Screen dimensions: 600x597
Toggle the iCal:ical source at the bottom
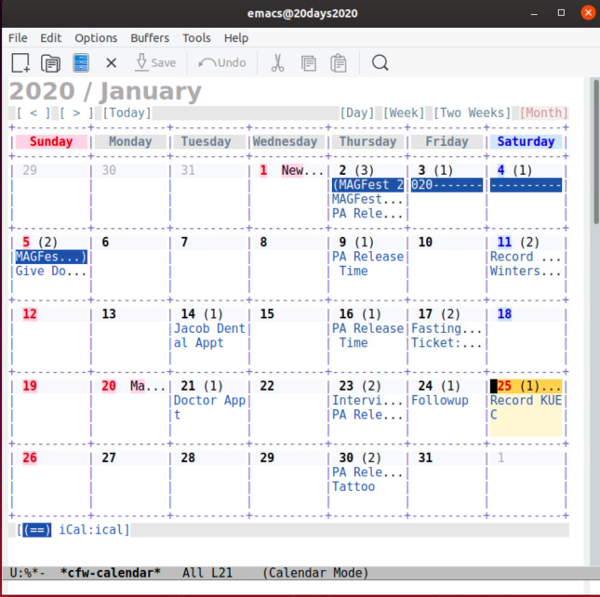(x=92, y=529)
